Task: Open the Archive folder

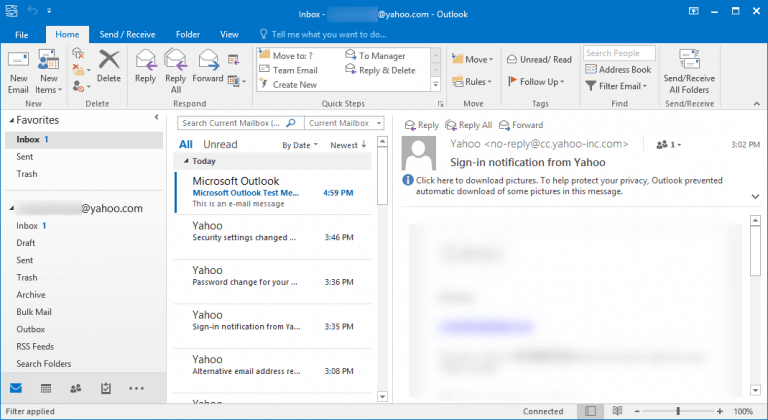Action: [31, 295]
